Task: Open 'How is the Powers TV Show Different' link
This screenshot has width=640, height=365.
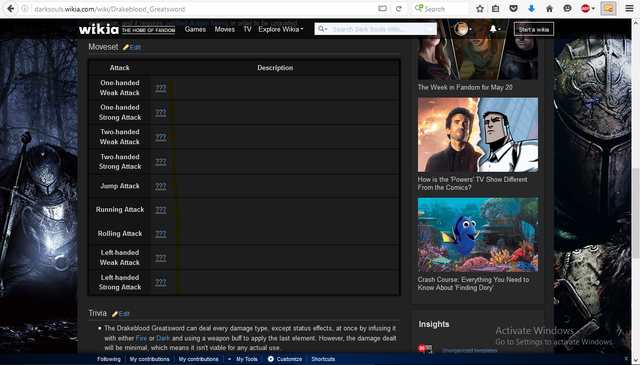Action: pos(472,183)
